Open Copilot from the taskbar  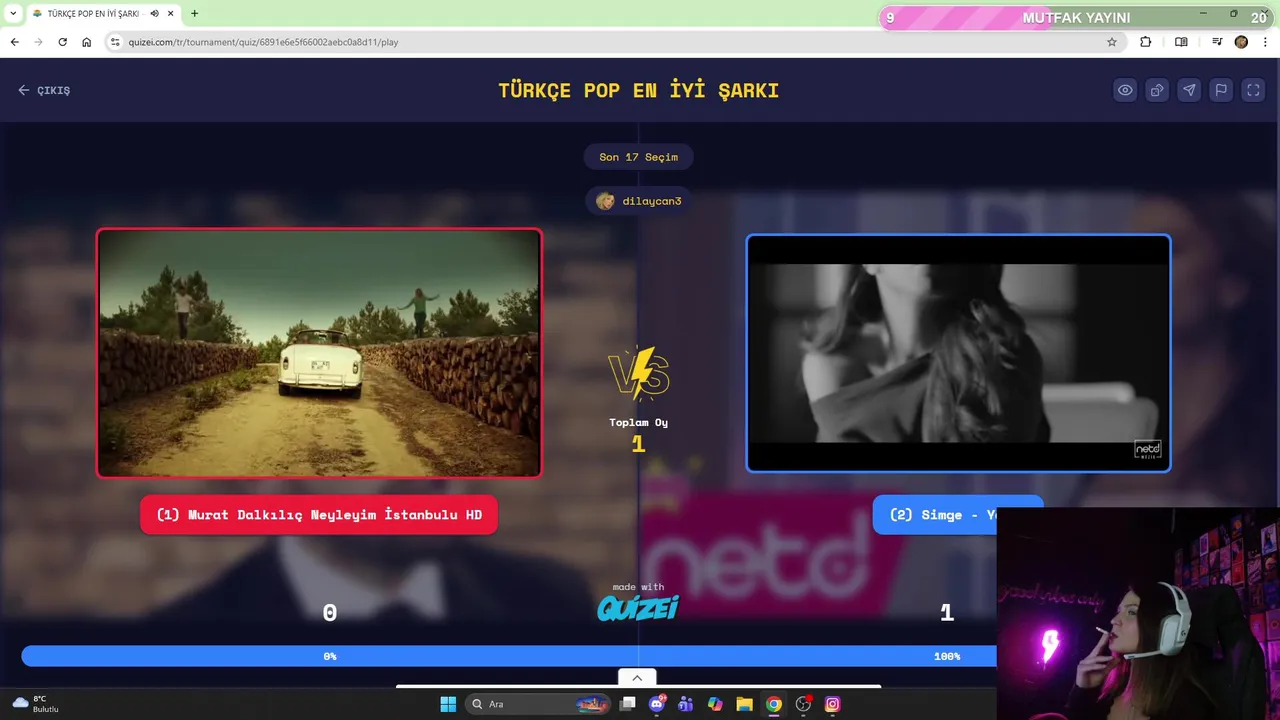pos(715,704)
